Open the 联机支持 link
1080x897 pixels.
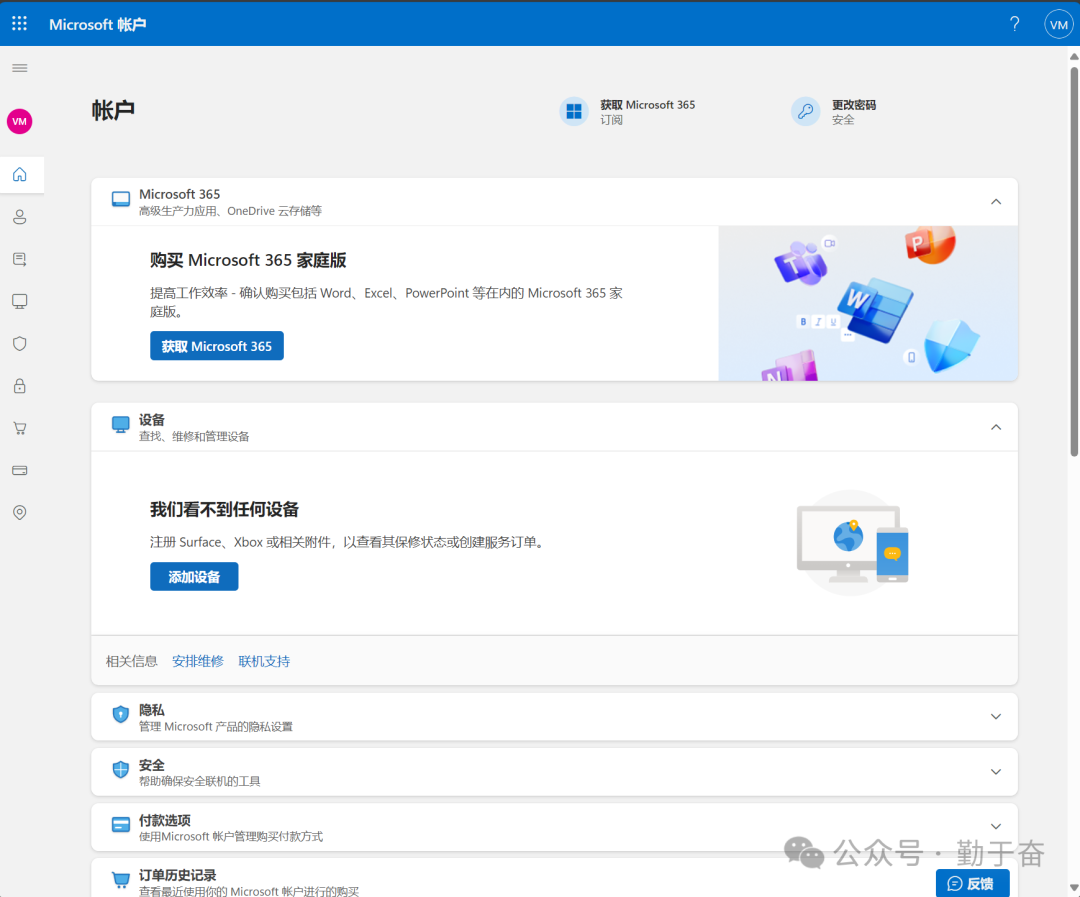pyautogui.click(x=264, y=661)
